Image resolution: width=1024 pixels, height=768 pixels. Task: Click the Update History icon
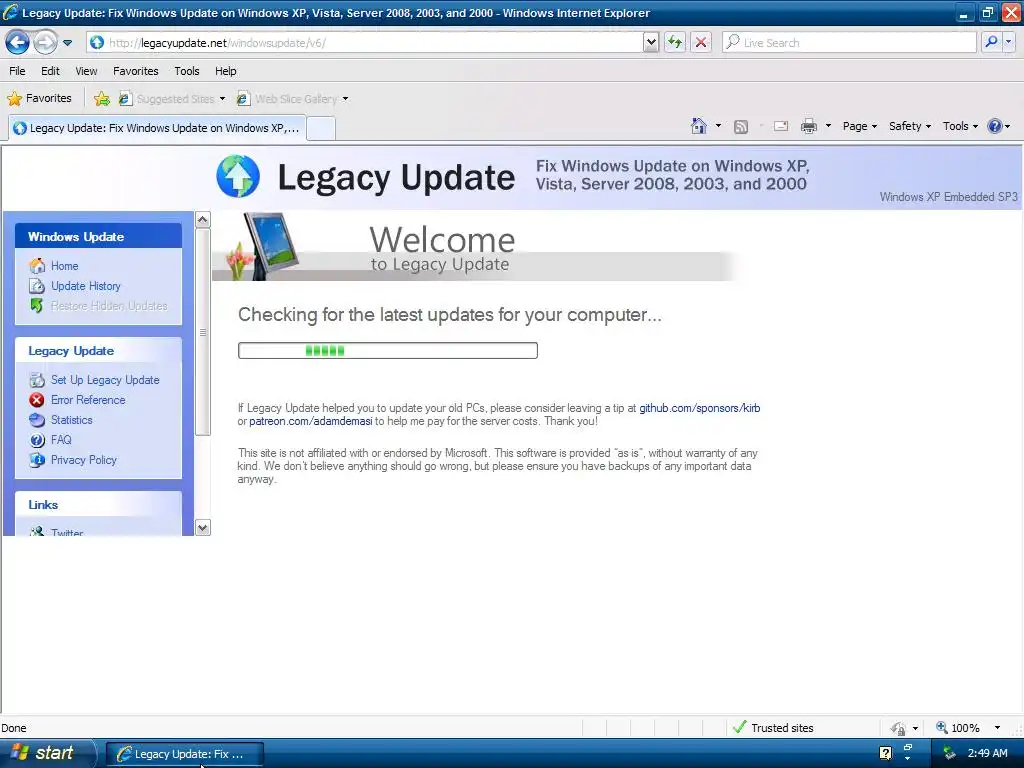pos(37,286)
